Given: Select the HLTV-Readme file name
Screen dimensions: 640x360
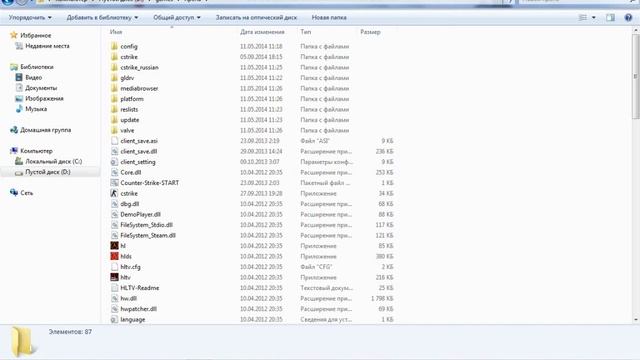Looking at the screenshot, I should (140, 288).
